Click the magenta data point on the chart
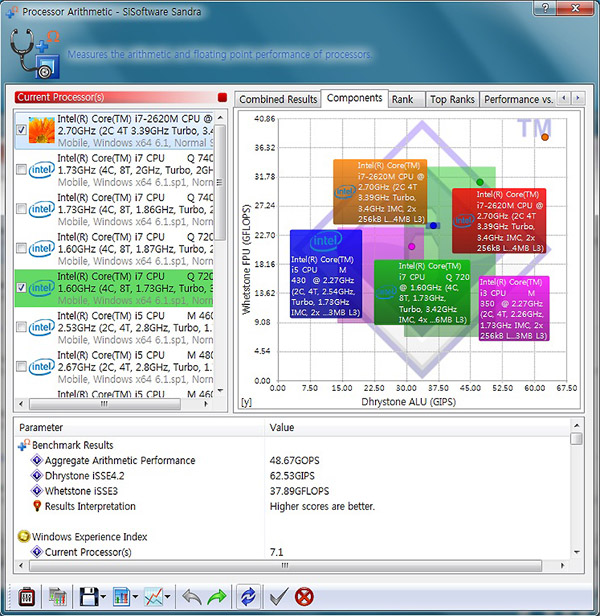Image resolution: width=600 pixels, height=616 pixels. (x=411, y=246)
